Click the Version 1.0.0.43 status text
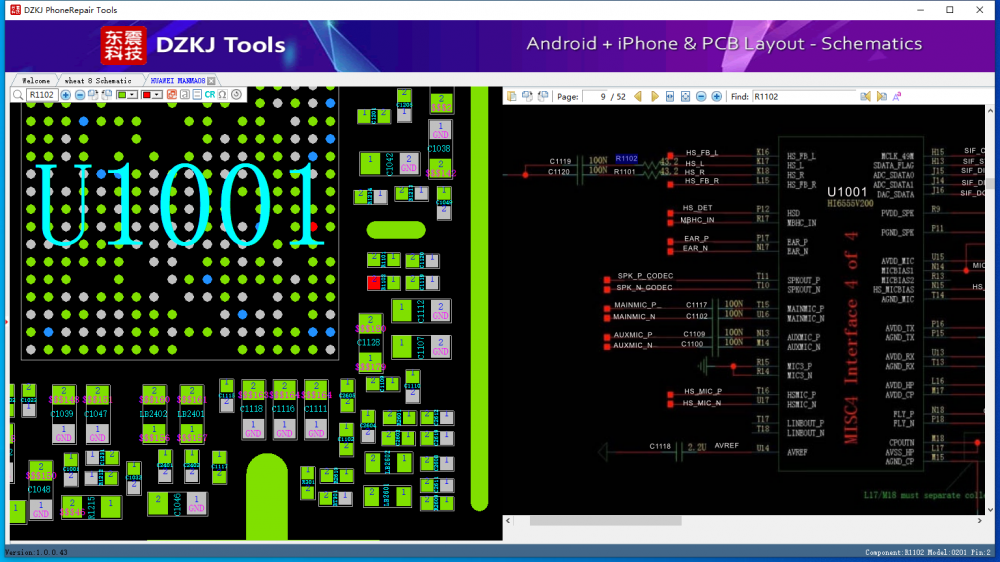1000x562 pixels. 36,552
